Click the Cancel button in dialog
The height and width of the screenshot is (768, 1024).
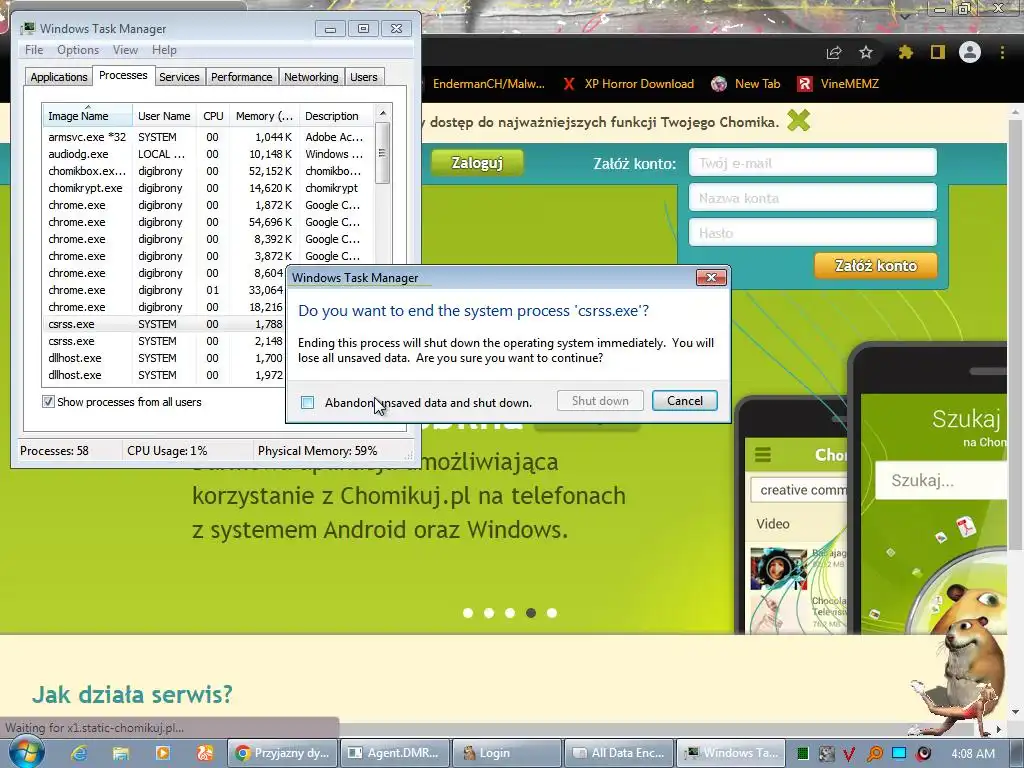[684, 400]
